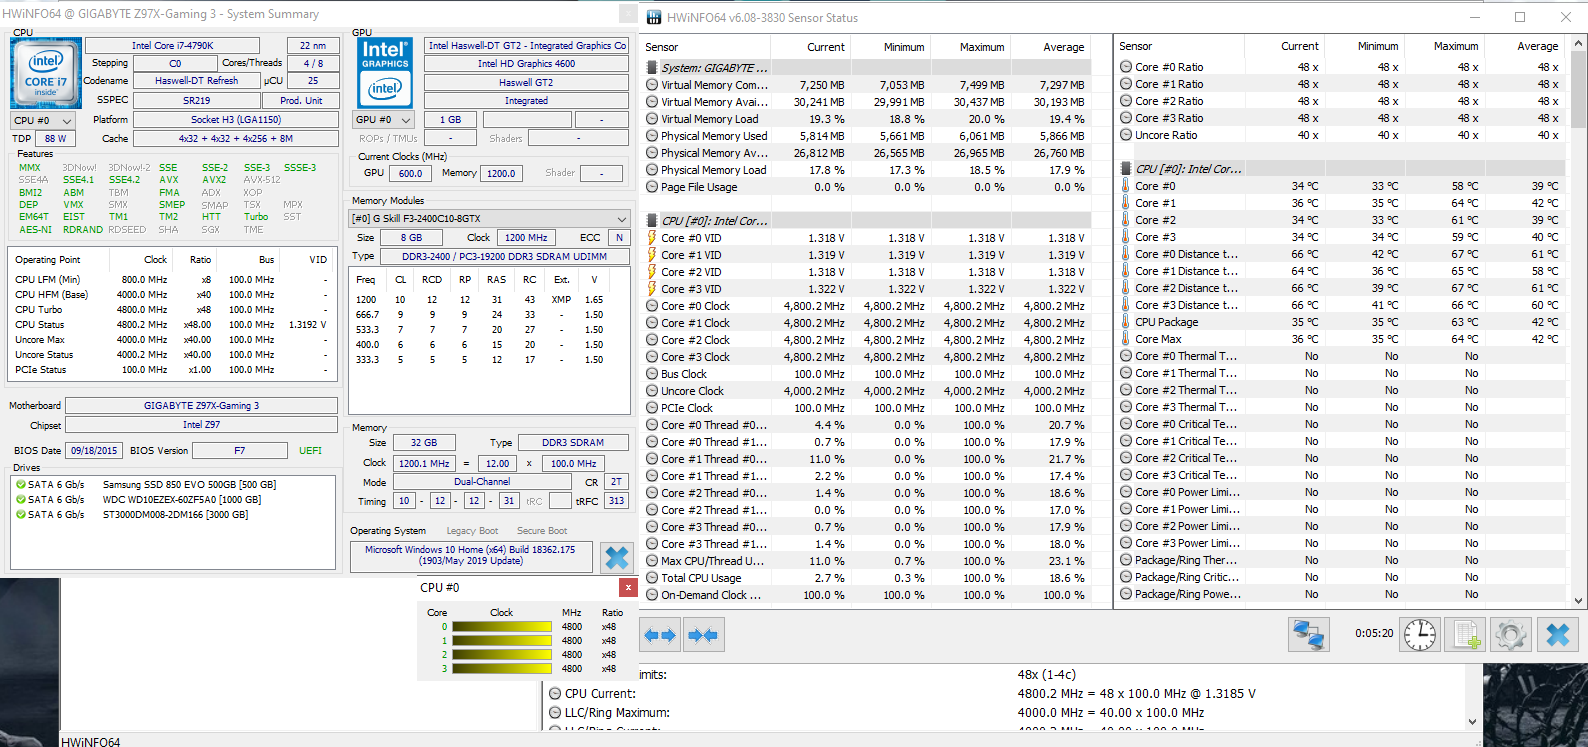The width and height of the screenshot is (1588, 747).
Task: Click the Core 3 yellow clock bar
Action: (502, 669)
